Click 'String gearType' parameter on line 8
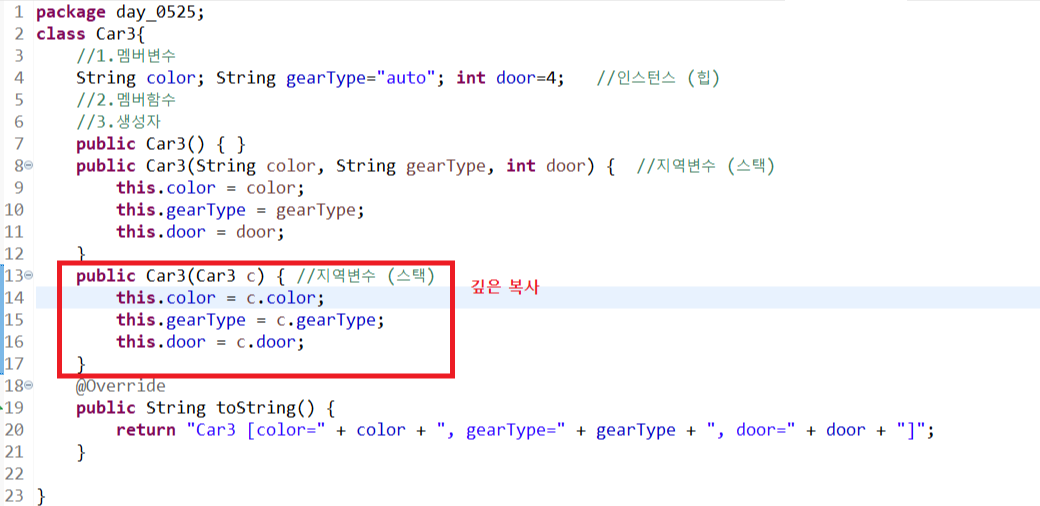 click(410, 166)
